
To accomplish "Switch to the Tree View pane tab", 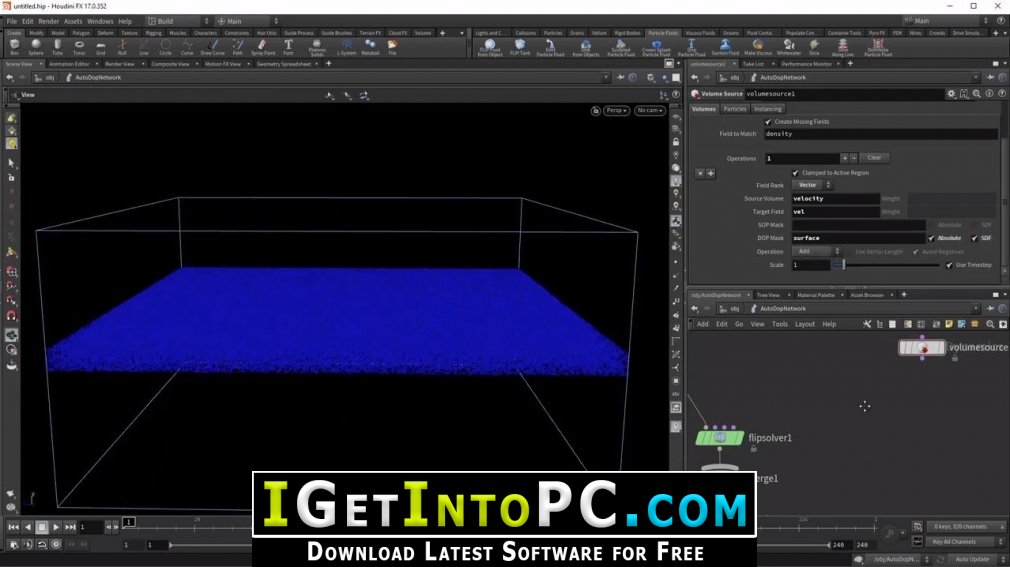I will [x=768, y=295].
